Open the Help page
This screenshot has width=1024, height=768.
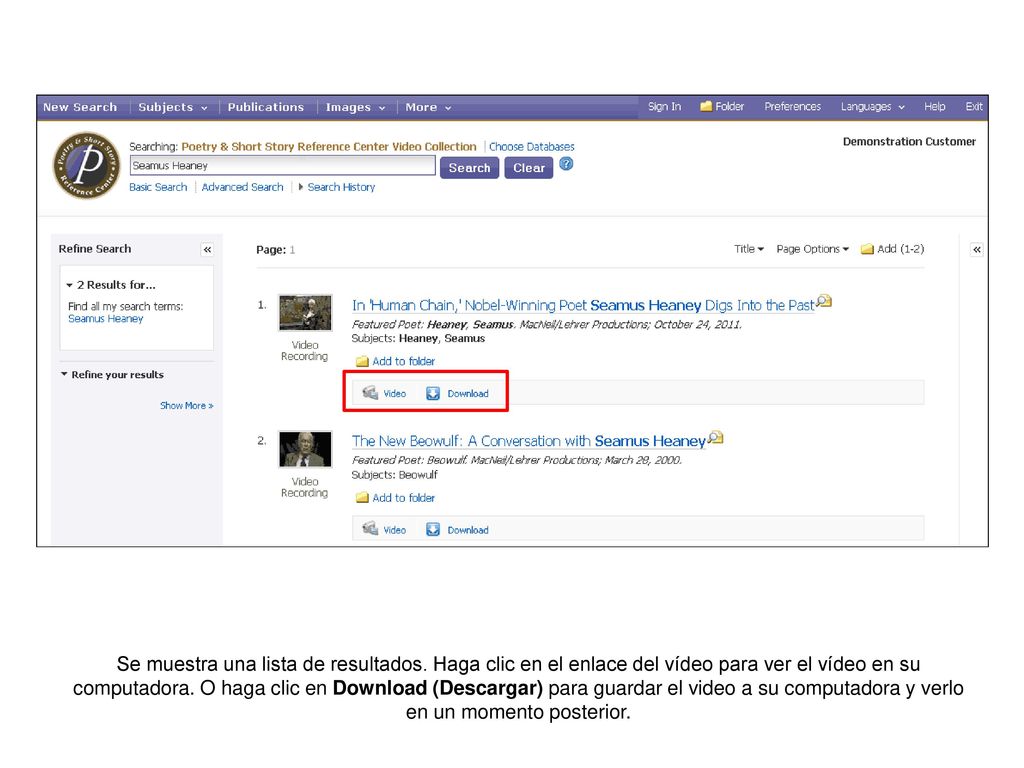pyautogui.click(x=935, y=106)
